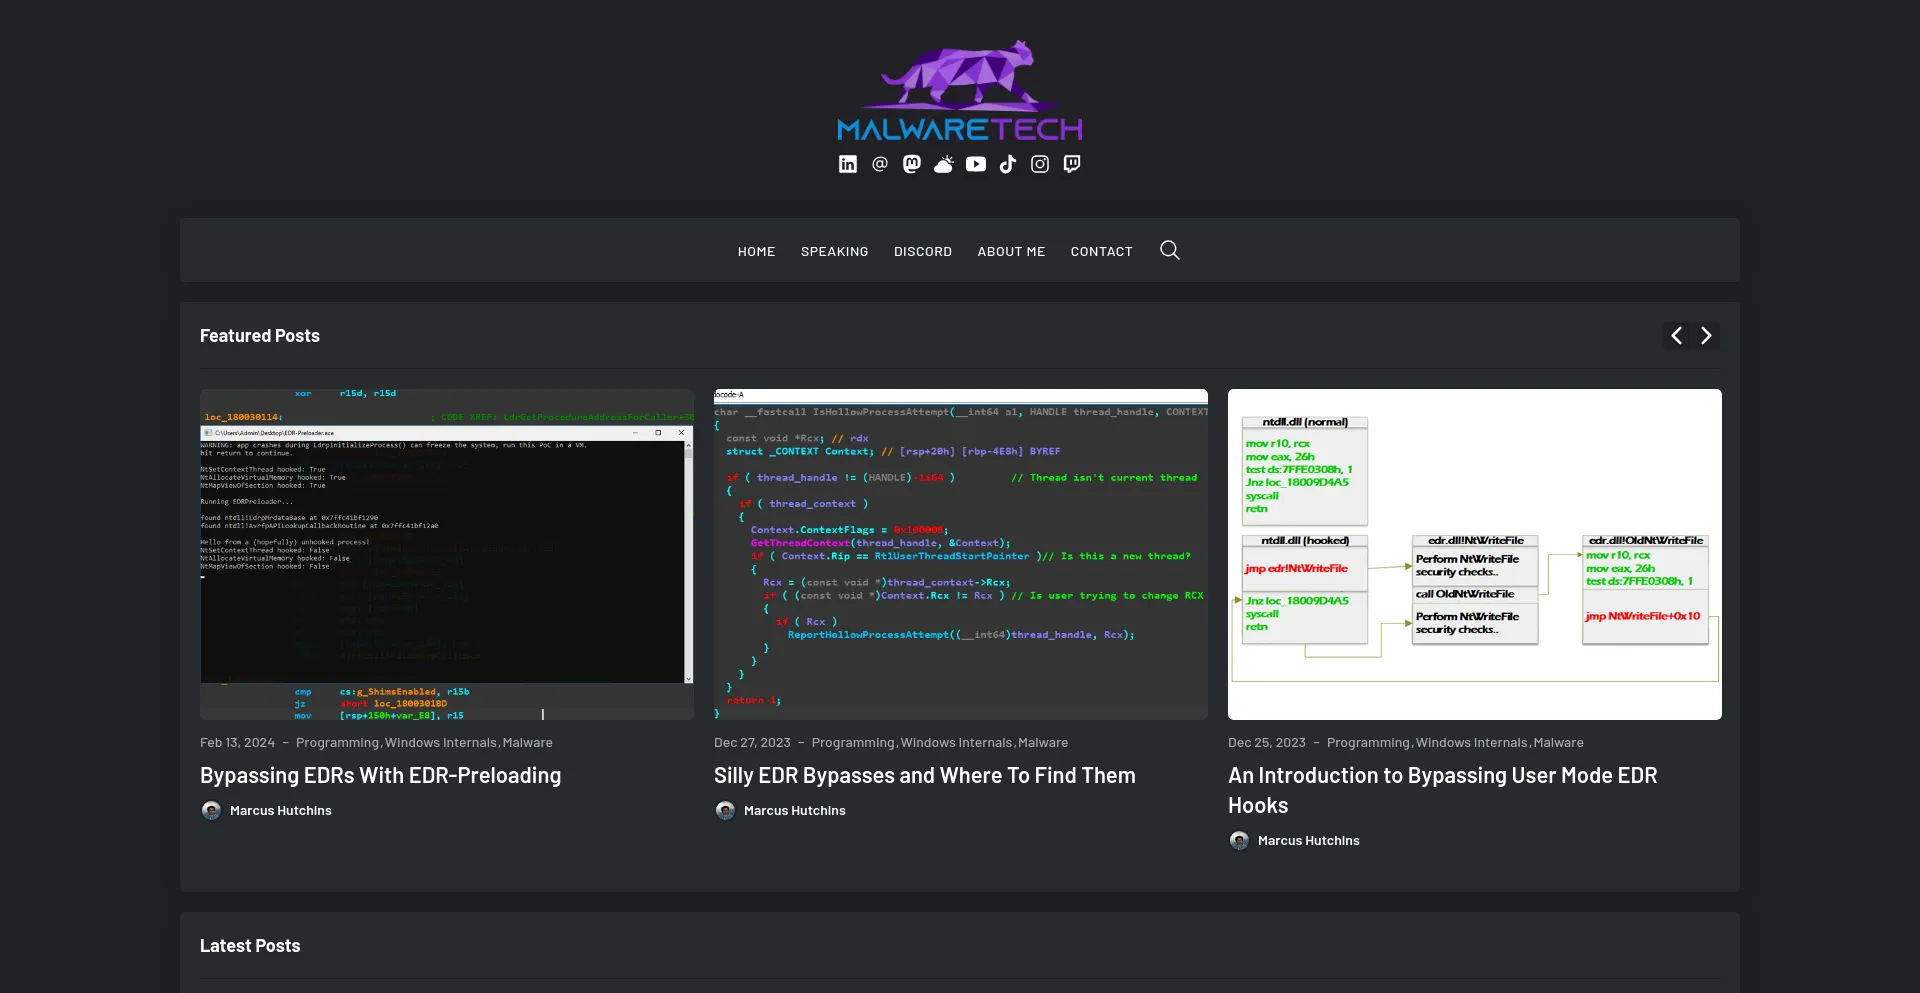Click the Latest Posts heading
This screenshot has height=993, width=1920.
(x=250, y=946)
